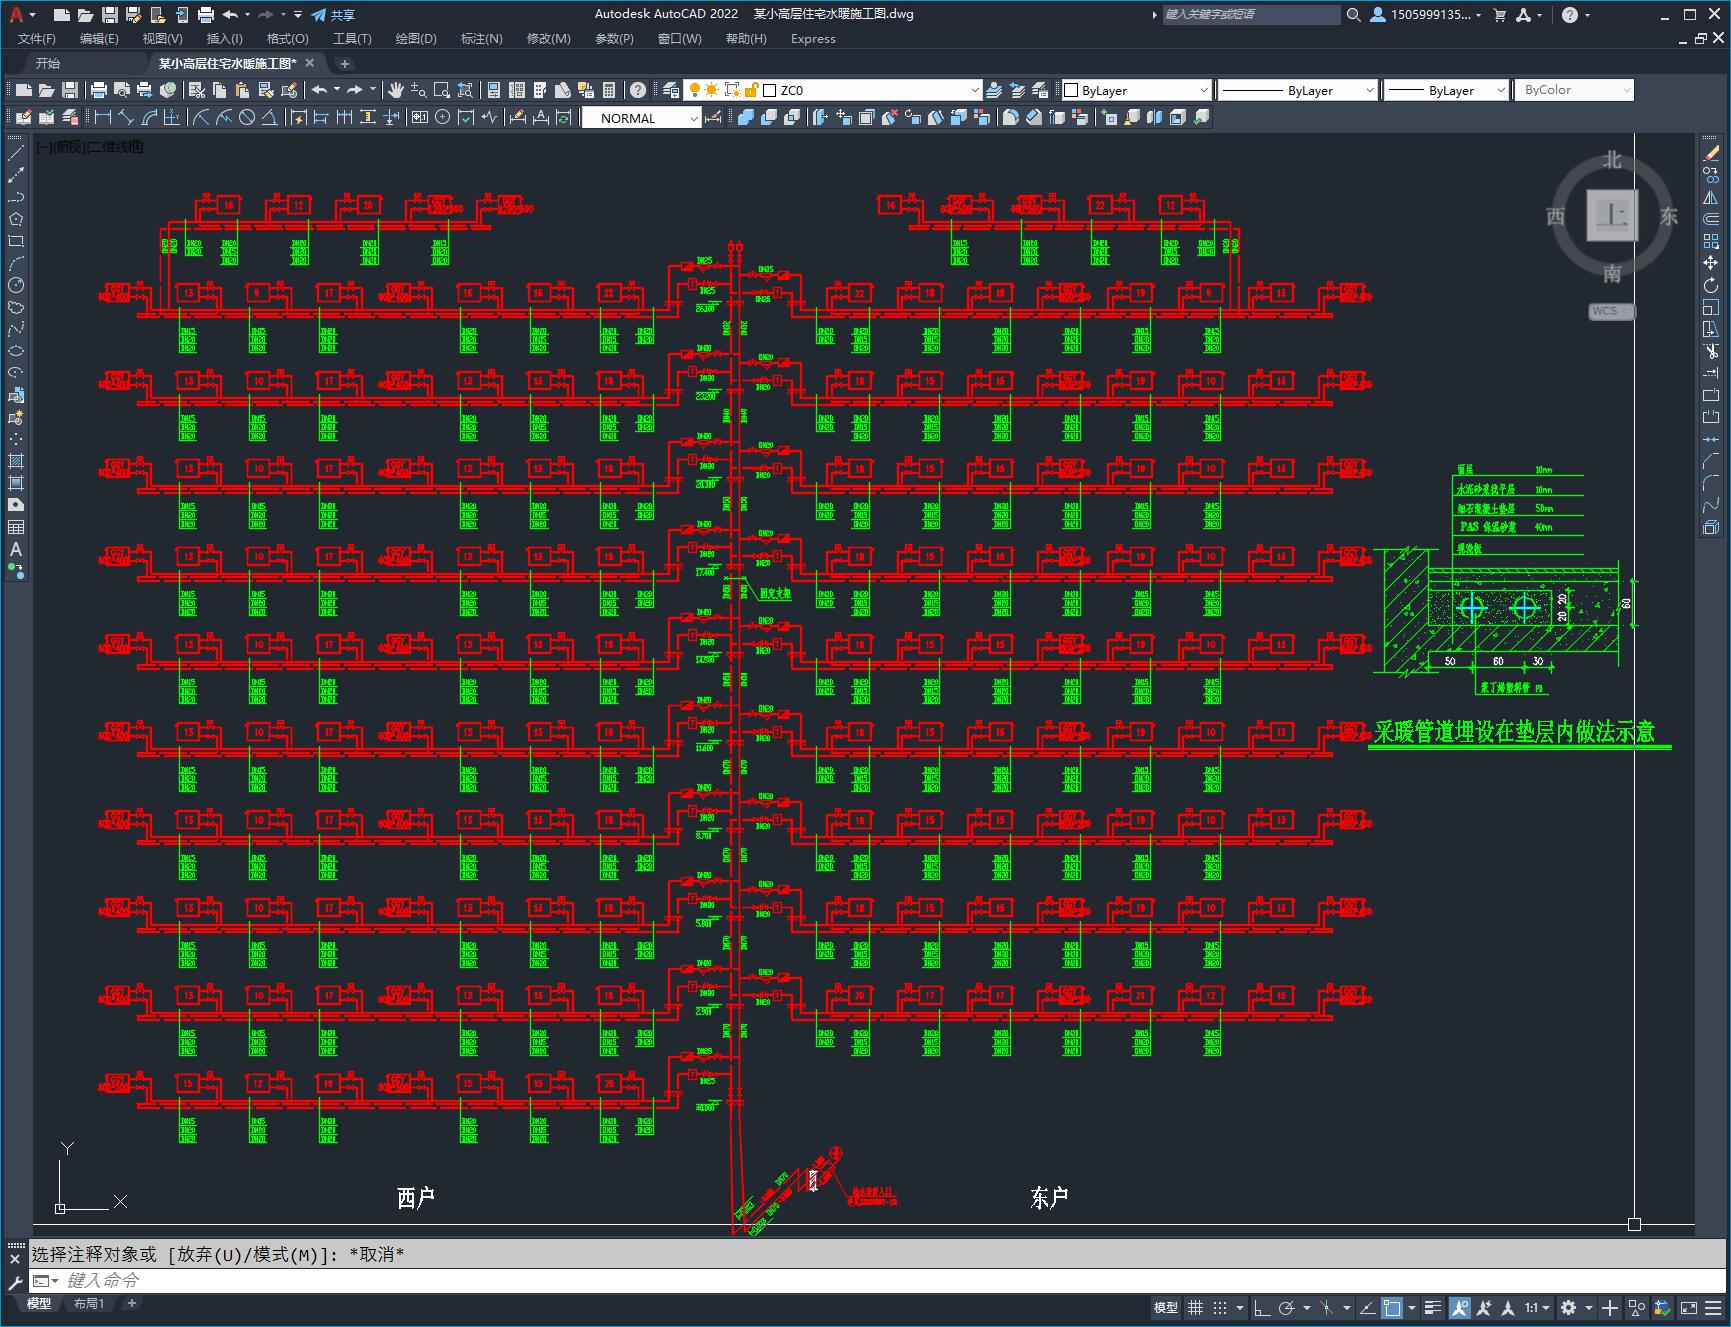Image resolution: width=1731 pixels, height=1327 pixels.
Task: Select the Mirror tool in the modify toolbar
Action: (x=1711, y=197)
